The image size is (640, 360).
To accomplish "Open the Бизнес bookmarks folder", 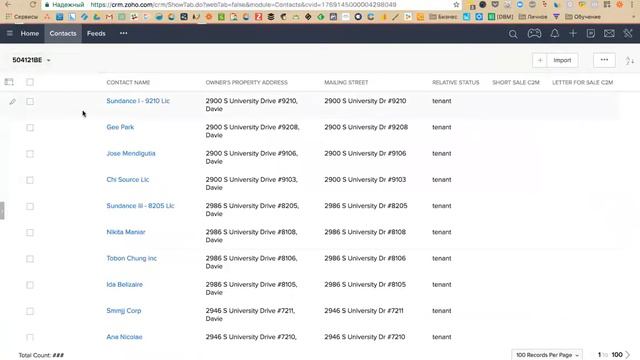I will point(443,17).
